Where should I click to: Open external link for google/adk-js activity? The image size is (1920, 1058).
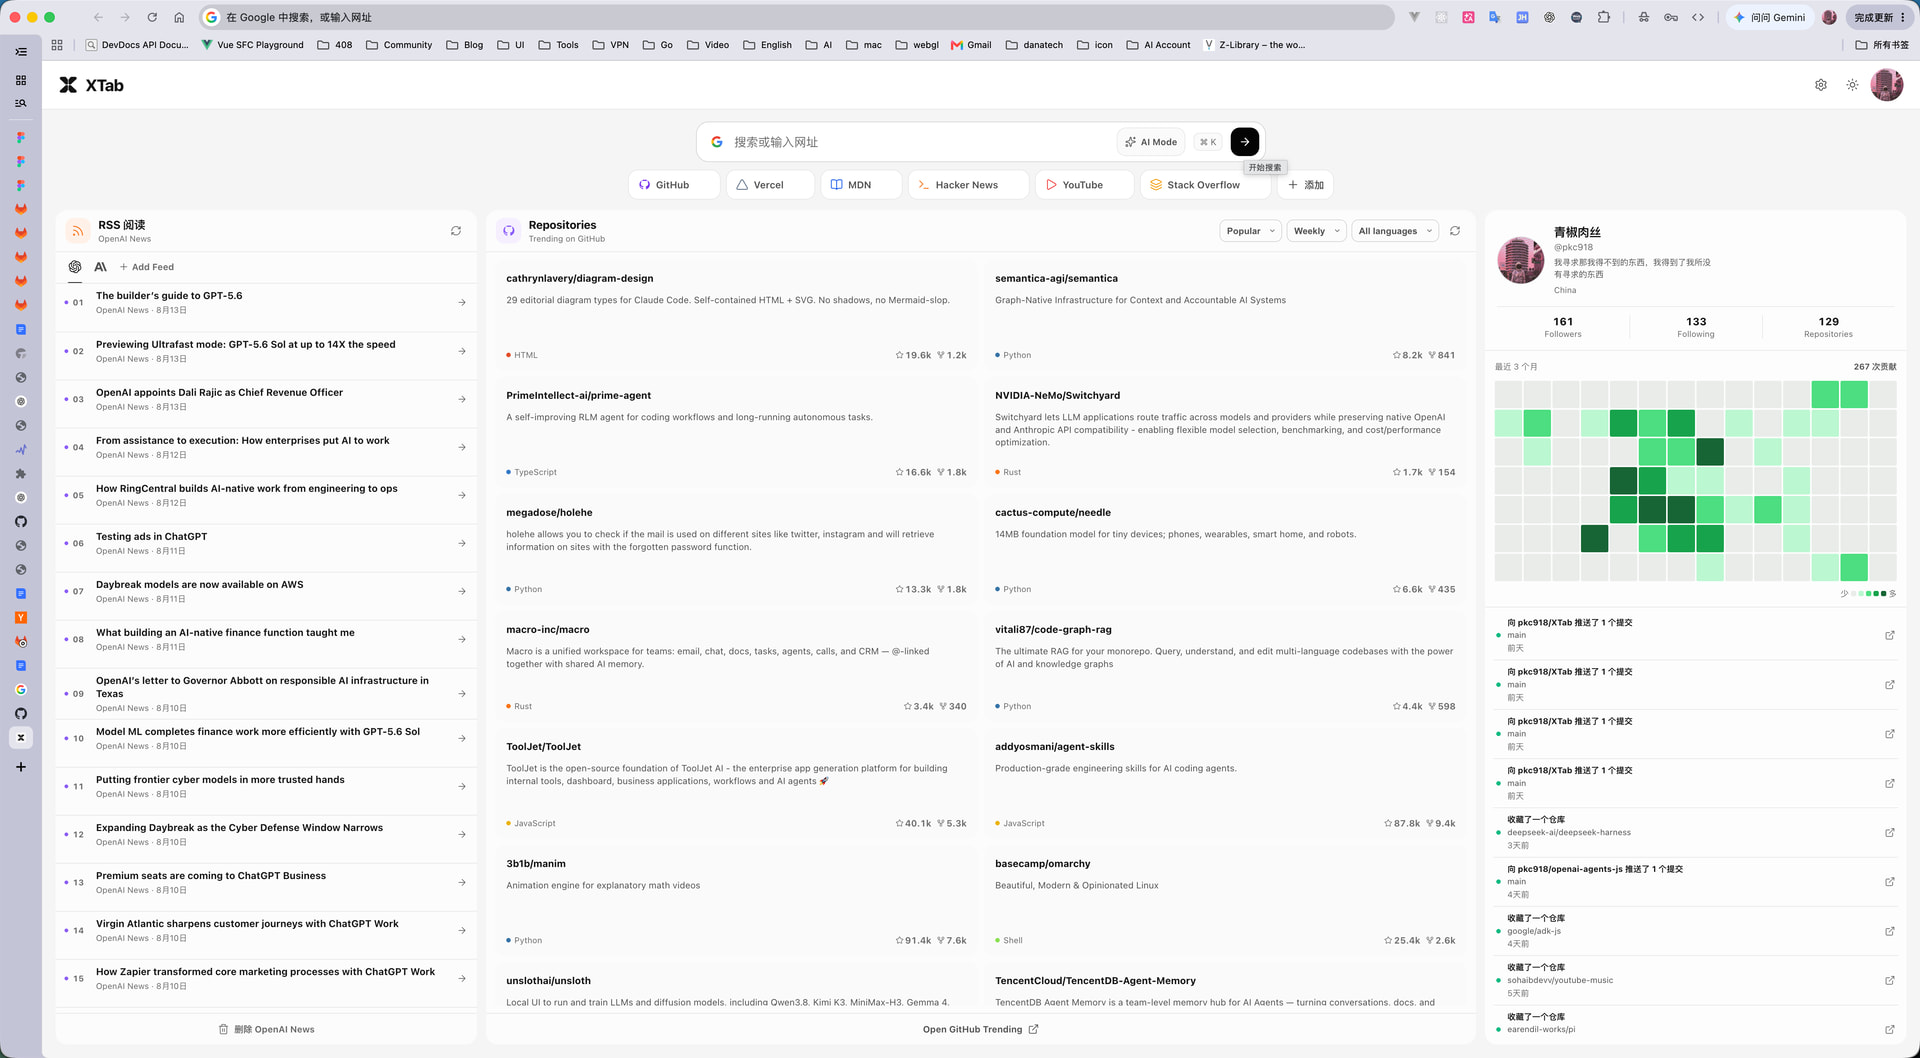[1890, 931]
